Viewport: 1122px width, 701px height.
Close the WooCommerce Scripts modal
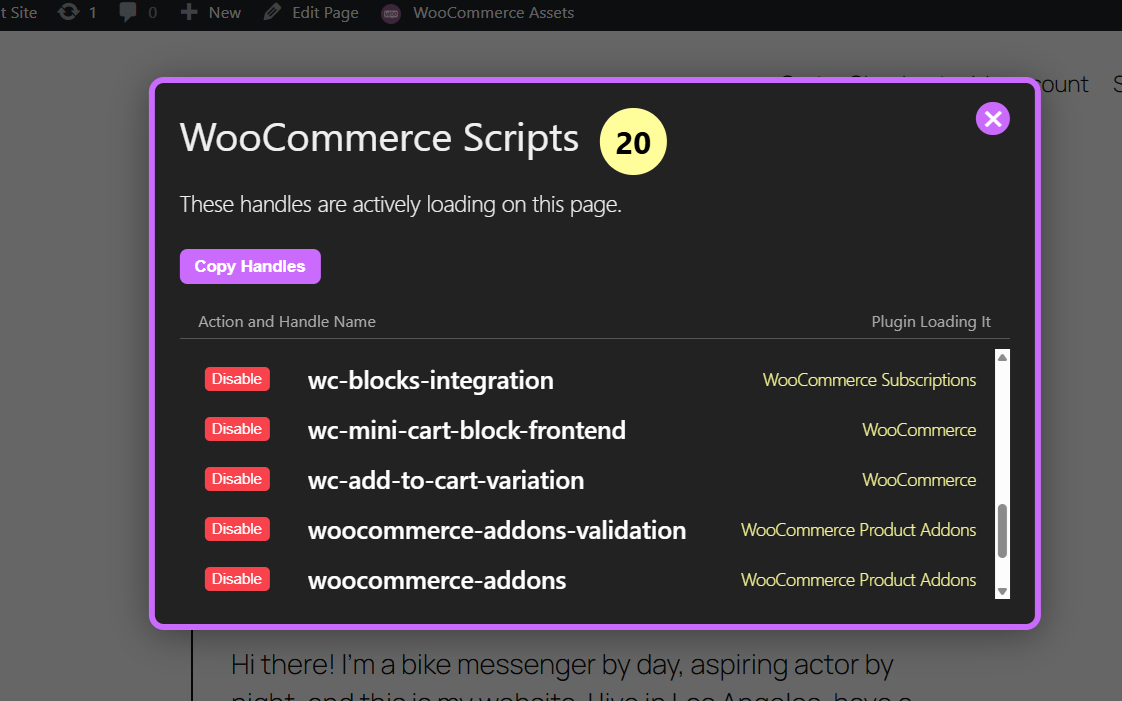[x=992, y=119]
